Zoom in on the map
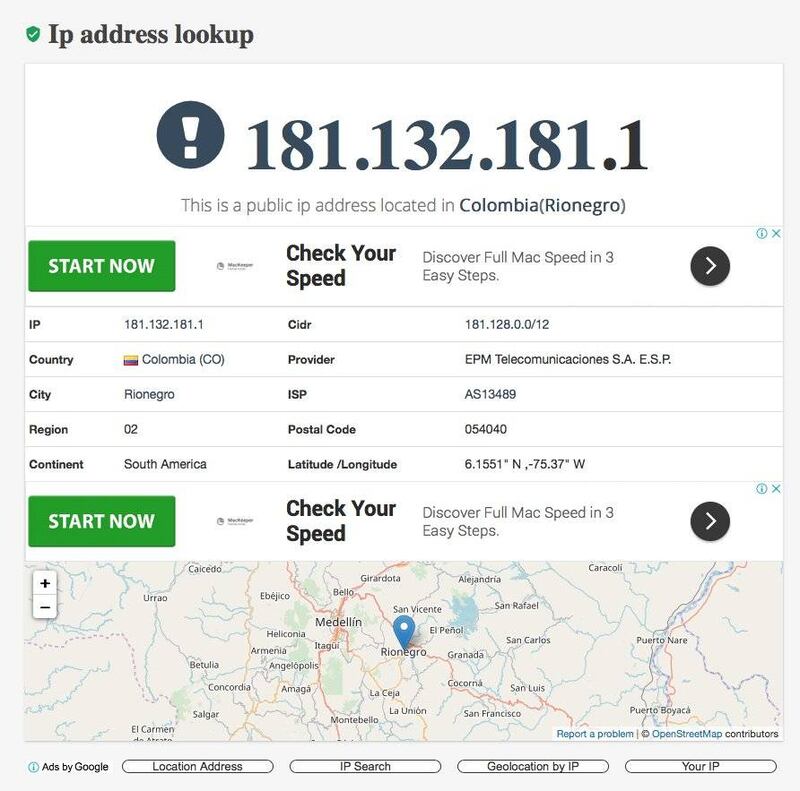Viewport: 800px width, 791px height. click(x=45, y=583)
